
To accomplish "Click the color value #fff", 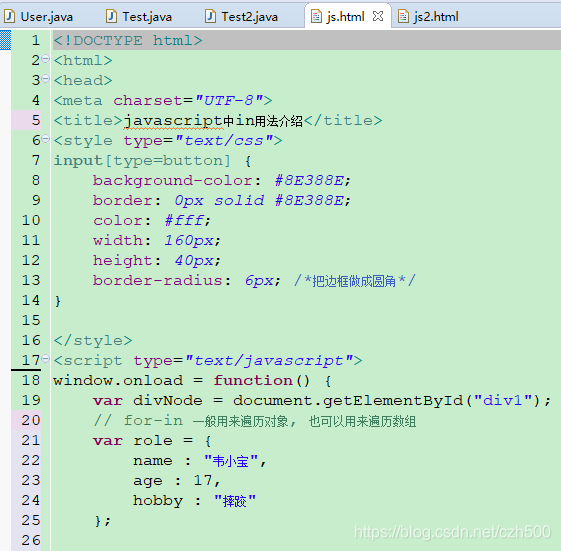I will [185, 221].
